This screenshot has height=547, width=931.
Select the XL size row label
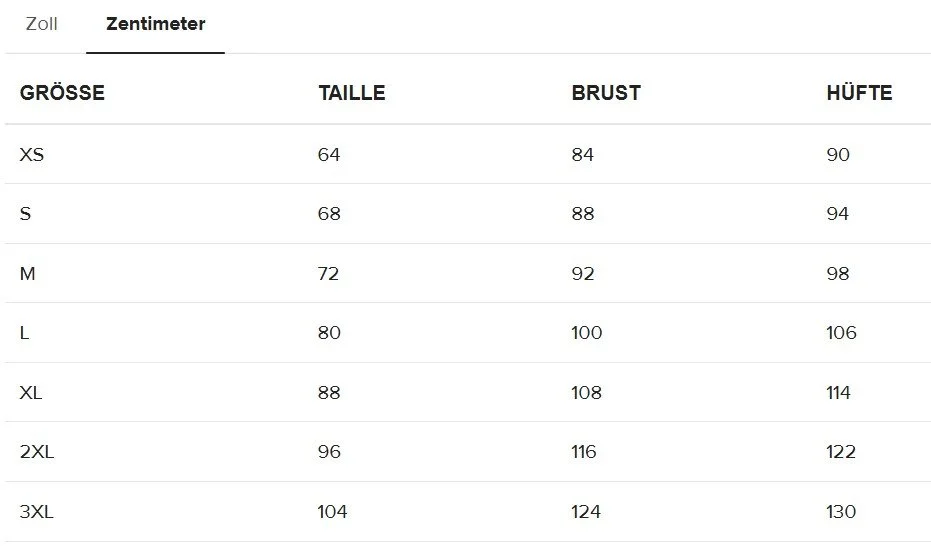(x=31, y=393)
